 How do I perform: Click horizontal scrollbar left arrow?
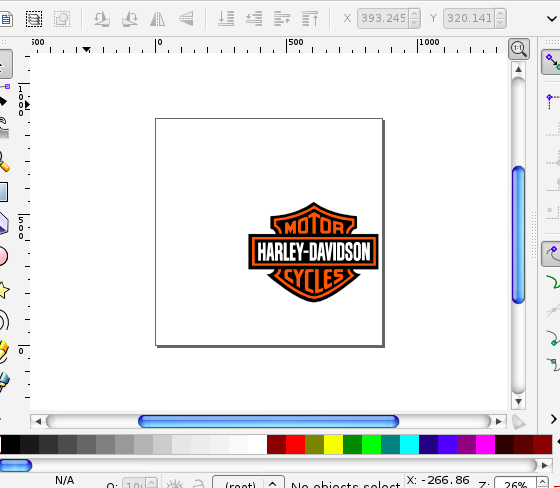tap(38, 422)
